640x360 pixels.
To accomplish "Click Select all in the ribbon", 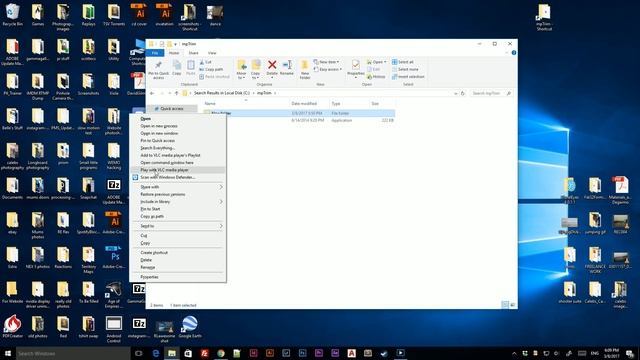I will (403, 62).
